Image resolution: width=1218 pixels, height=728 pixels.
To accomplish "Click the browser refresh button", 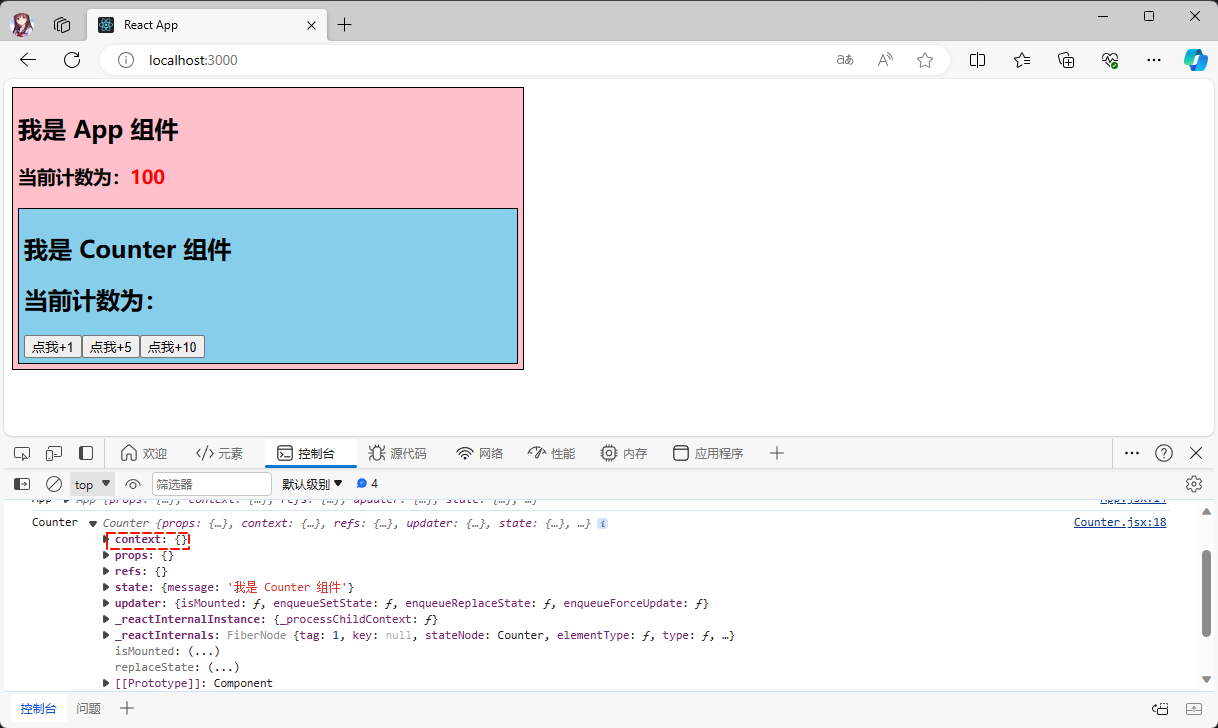I will coord(72,60).
